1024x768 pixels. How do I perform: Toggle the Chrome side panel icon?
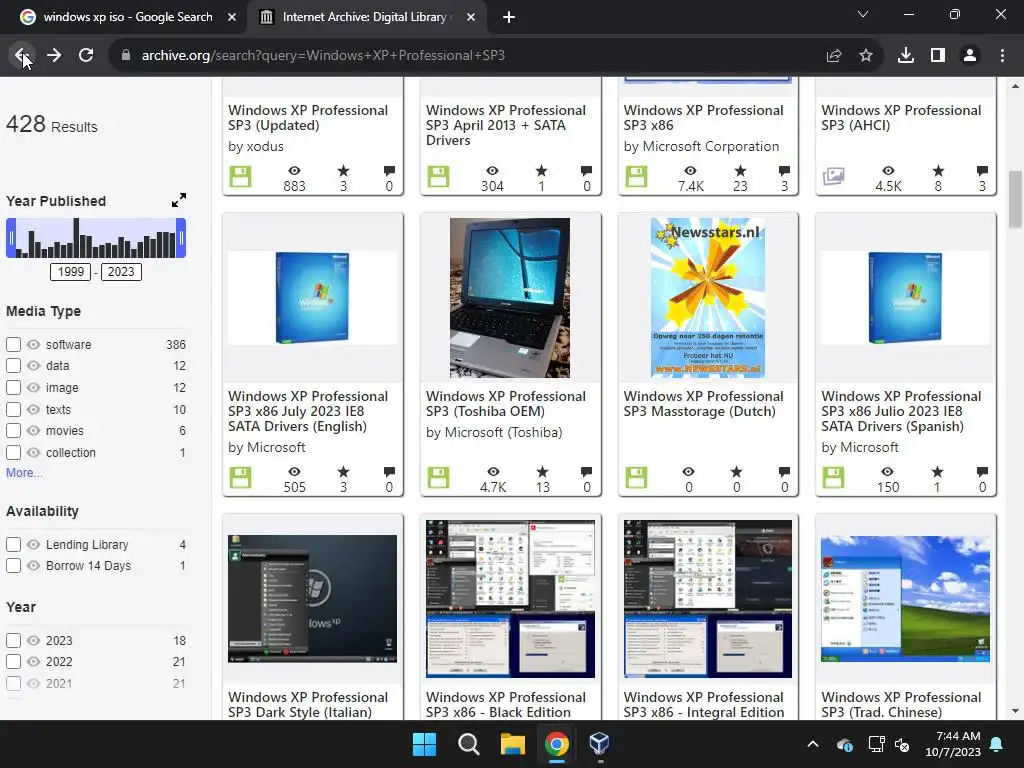[x=938, y=56]
